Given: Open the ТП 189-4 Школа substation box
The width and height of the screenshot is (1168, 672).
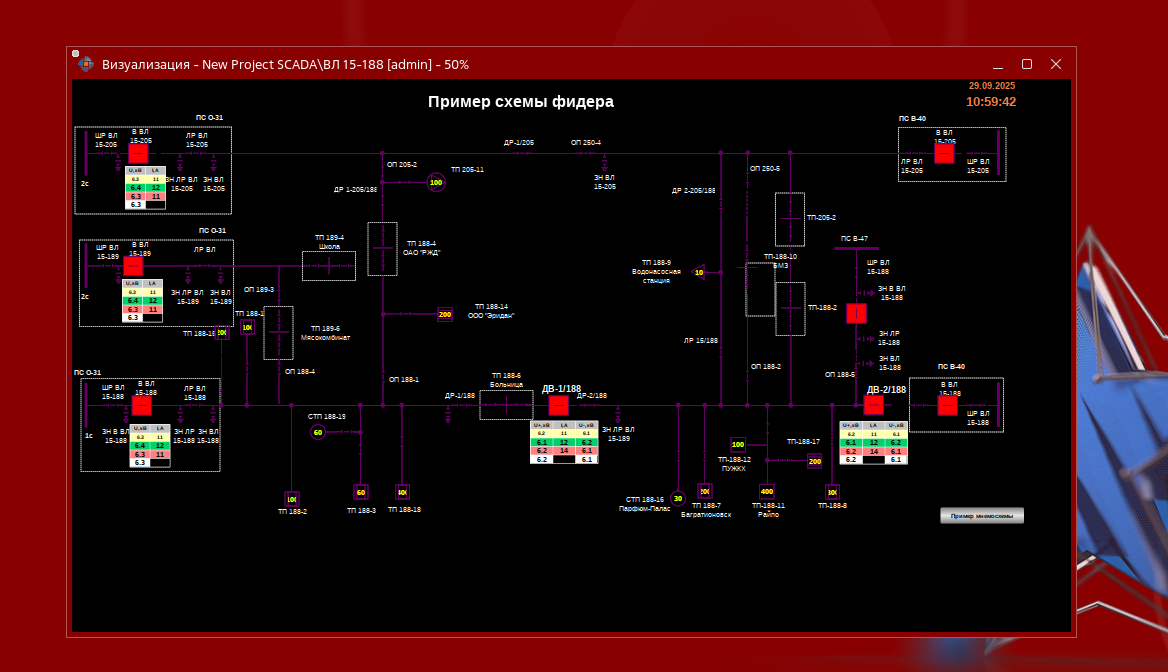Looking at the screenshot, I should (329, 265).
